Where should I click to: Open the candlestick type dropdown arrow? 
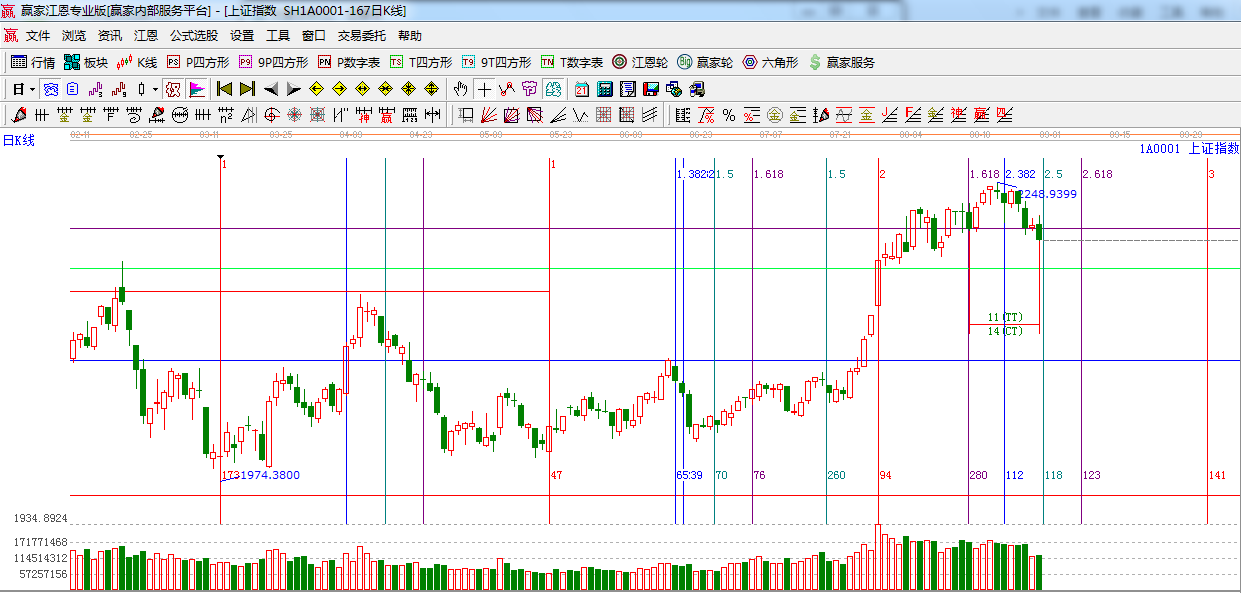click(x=155, y=89)
